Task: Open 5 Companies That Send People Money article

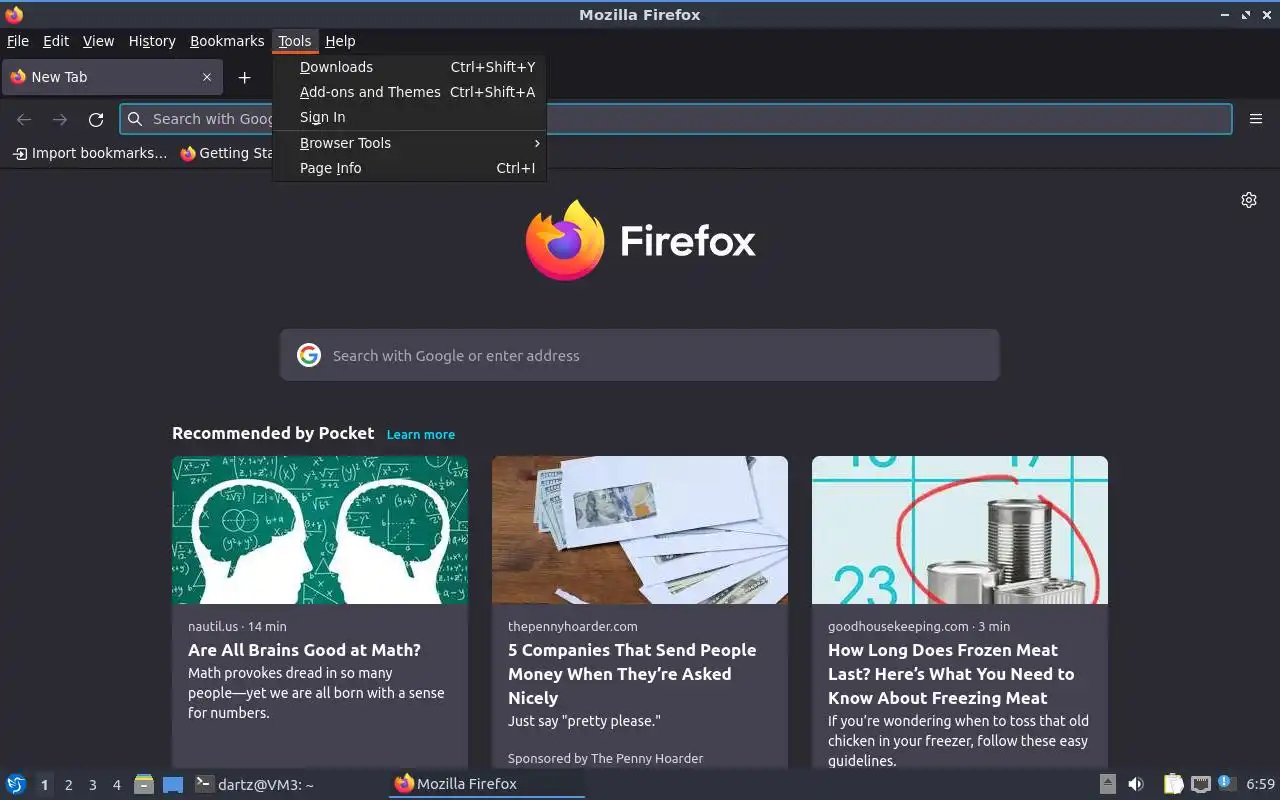Action: (x=632, y=674)
